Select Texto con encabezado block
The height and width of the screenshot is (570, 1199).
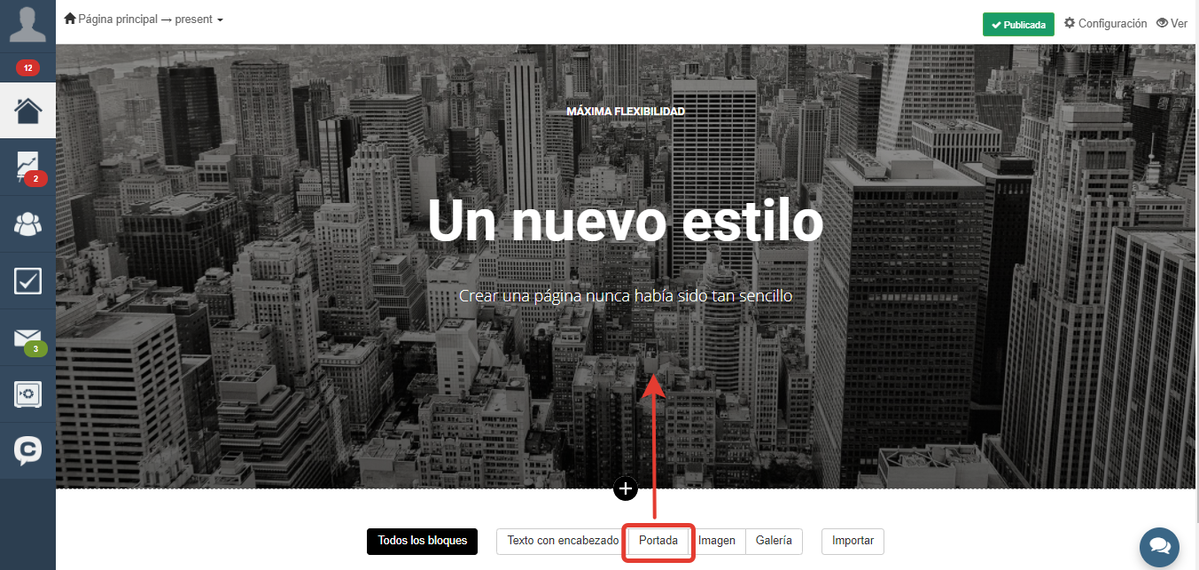point(563,540)
